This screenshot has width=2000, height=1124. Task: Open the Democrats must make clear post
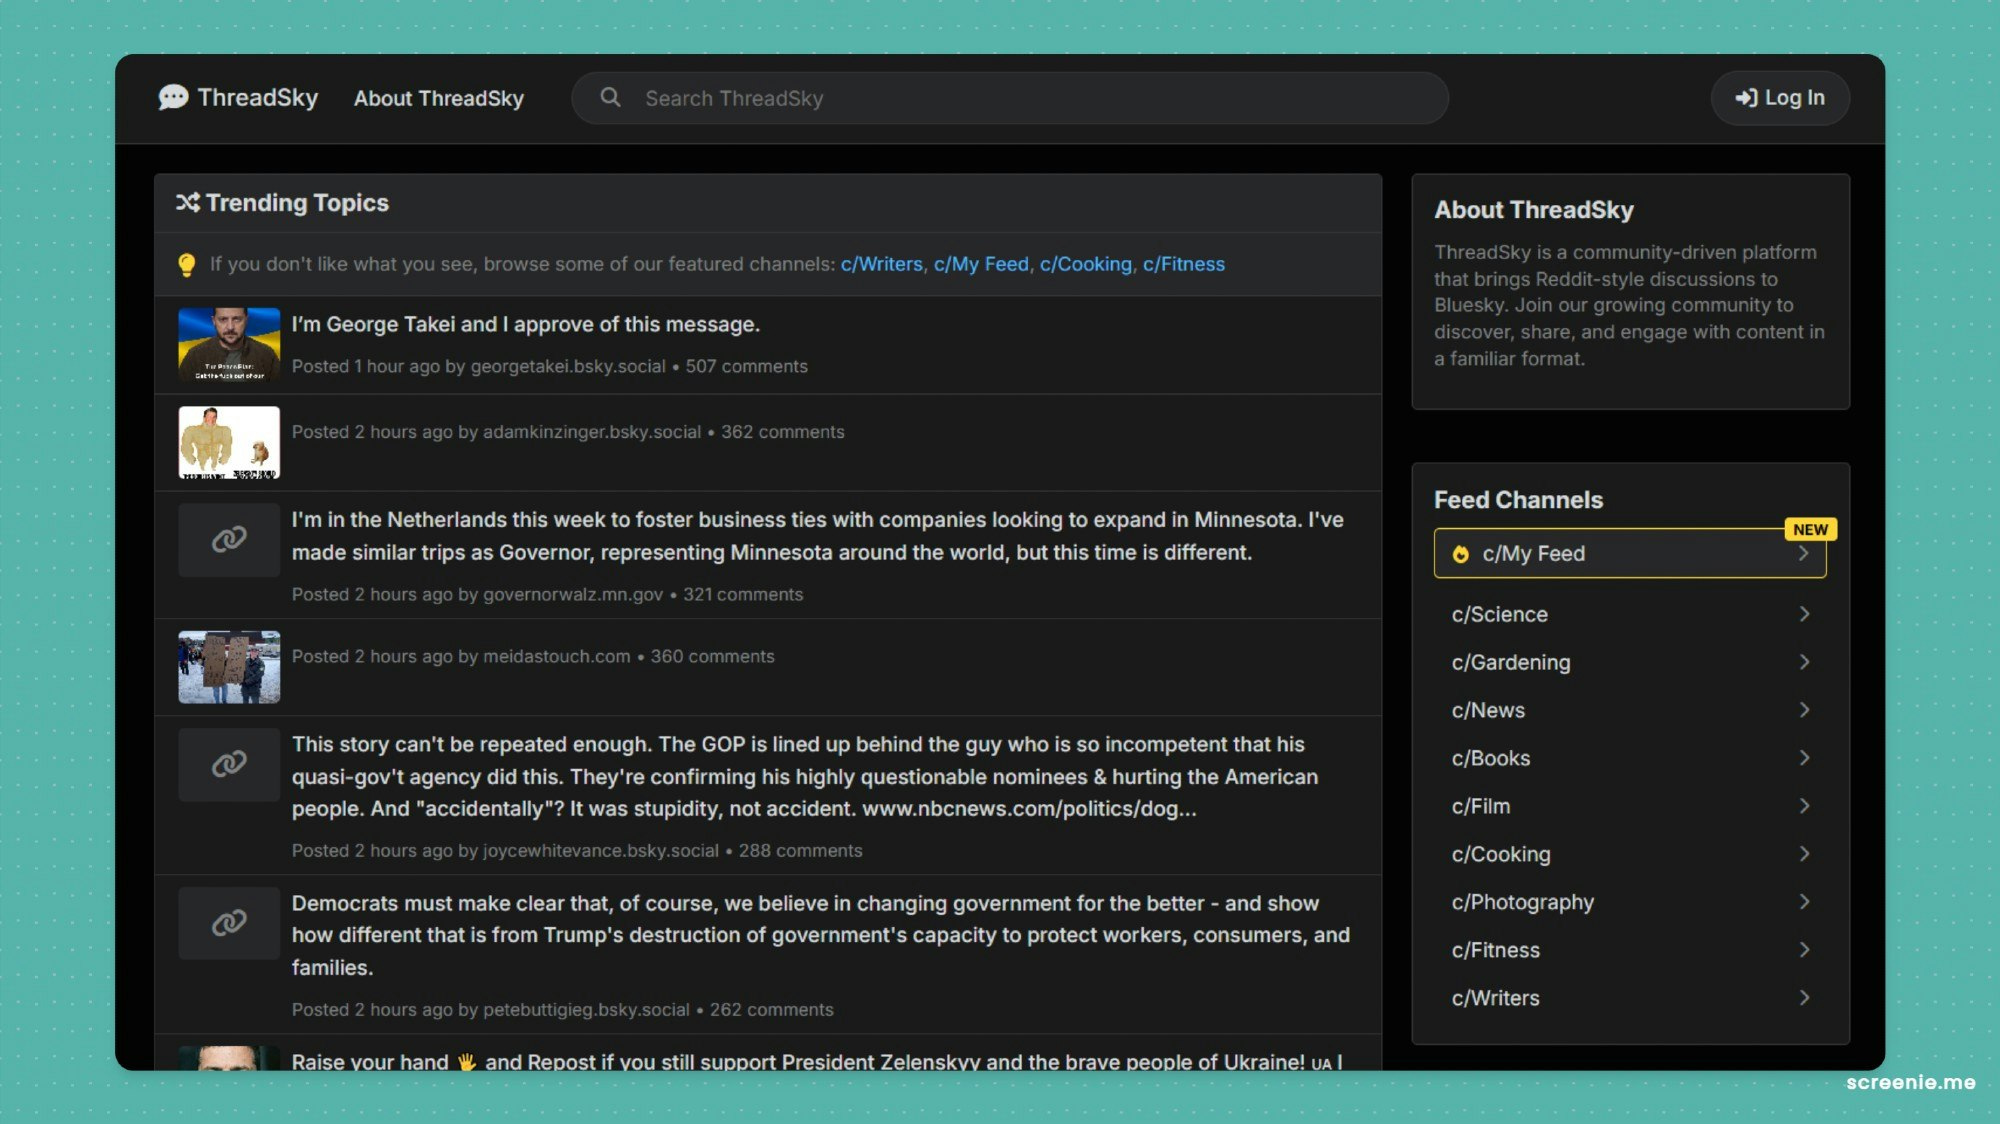(x=820, y=935)
